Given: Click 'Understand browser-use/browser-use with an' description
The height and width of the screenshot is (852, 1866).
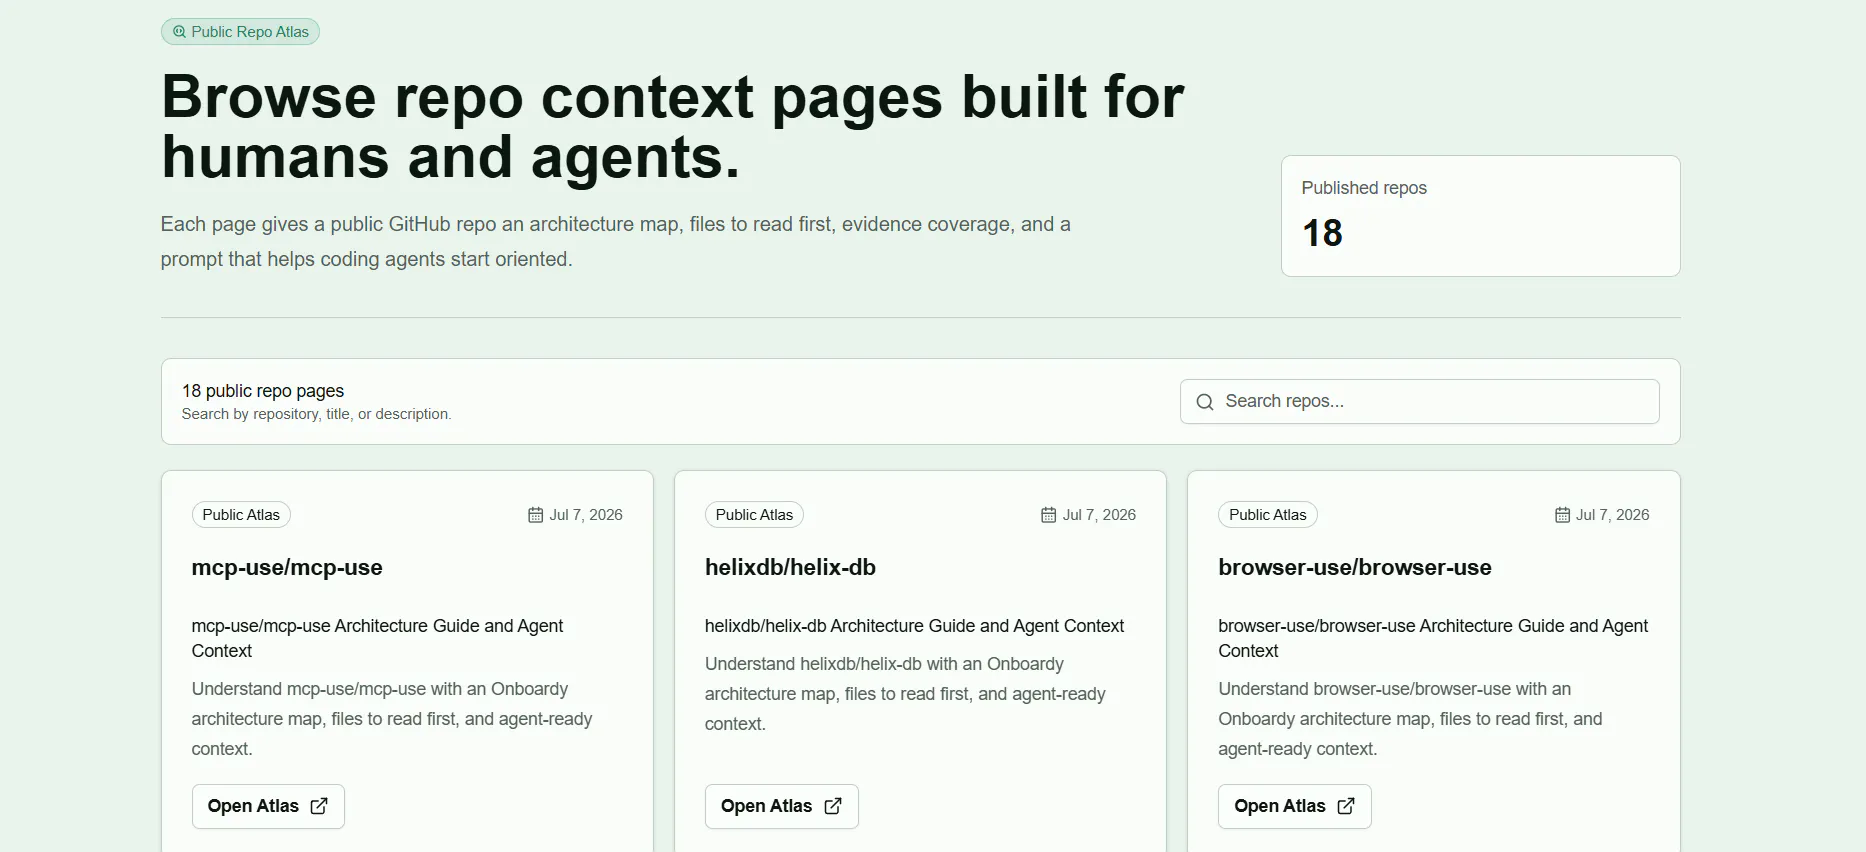Looking at the screenshot, I should [1410, 719].
